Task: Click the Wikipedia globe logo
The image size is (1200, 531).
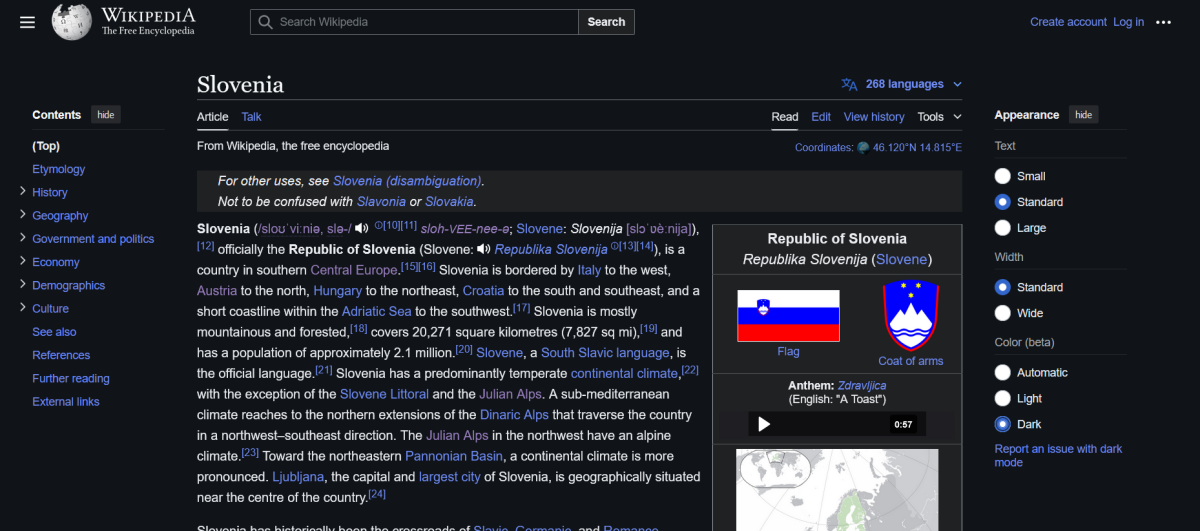Action: (72, 22)
